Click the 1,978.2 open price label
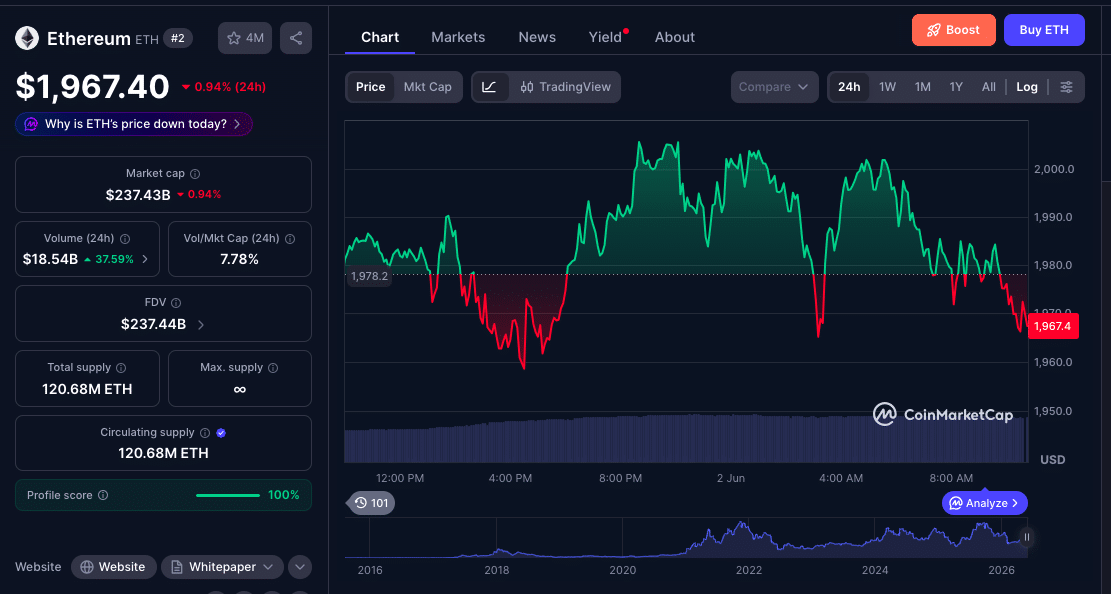The height and width of the screenshot is (594, 1111). [x=369, y=276]
